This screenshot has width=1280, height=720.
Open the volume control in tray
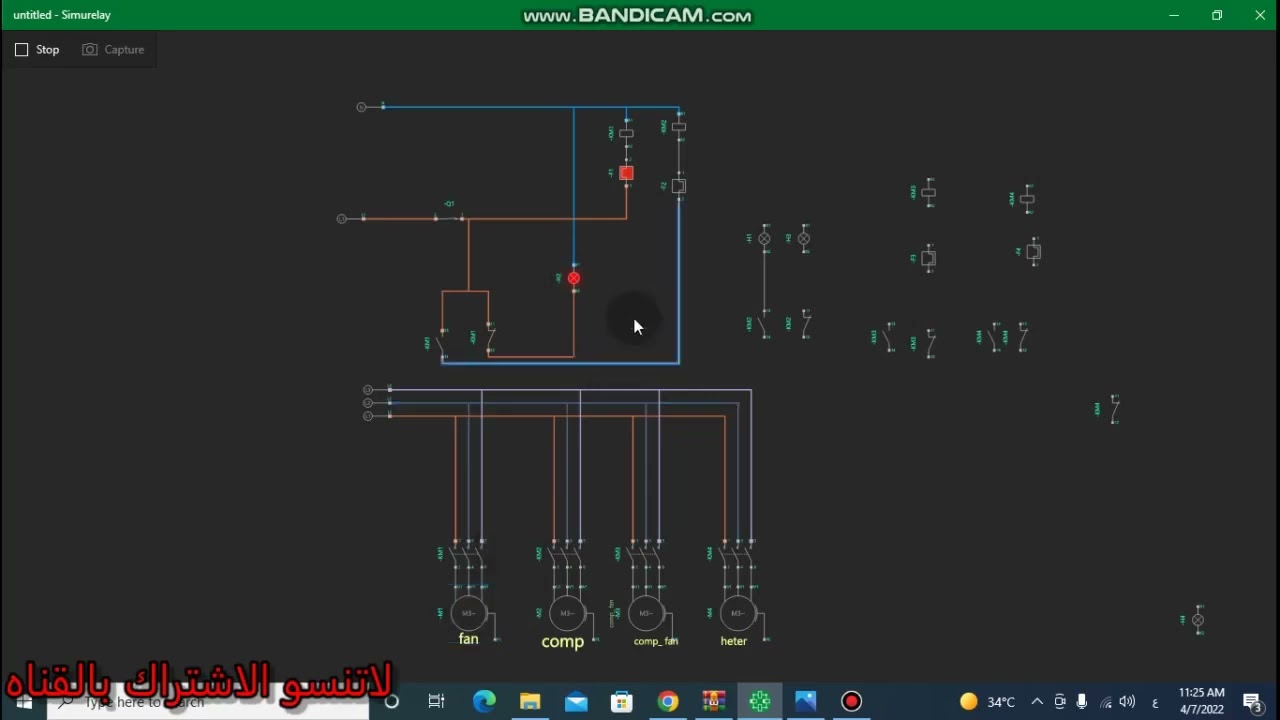pos(1127,701)
